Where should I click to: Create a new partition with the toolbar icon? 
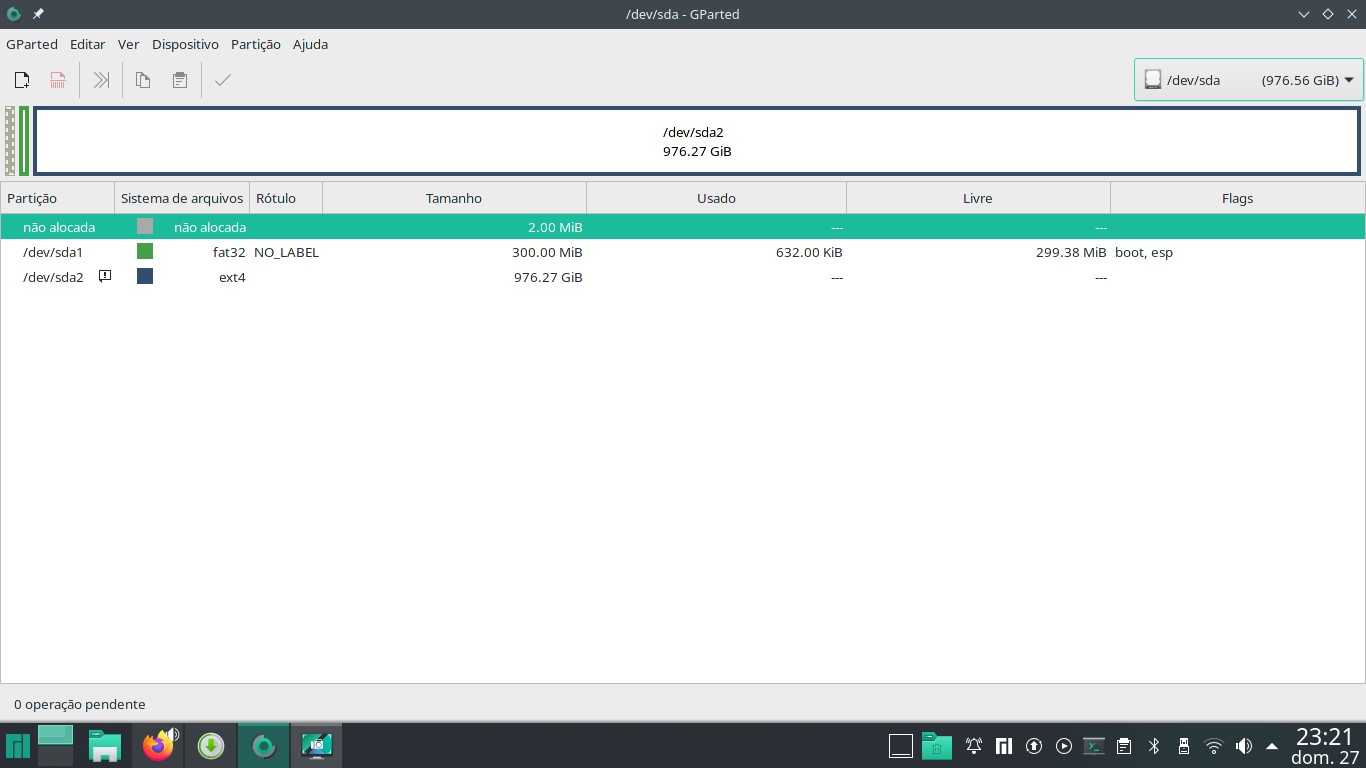coord(22,80)
